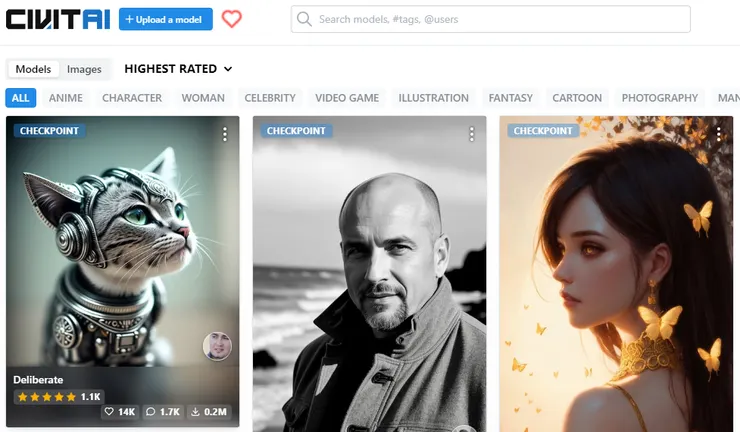Viewport: 740px width, 432px height.
Task: Select the PHOTOGRAPHY category filter
Action: coord(660,98)
